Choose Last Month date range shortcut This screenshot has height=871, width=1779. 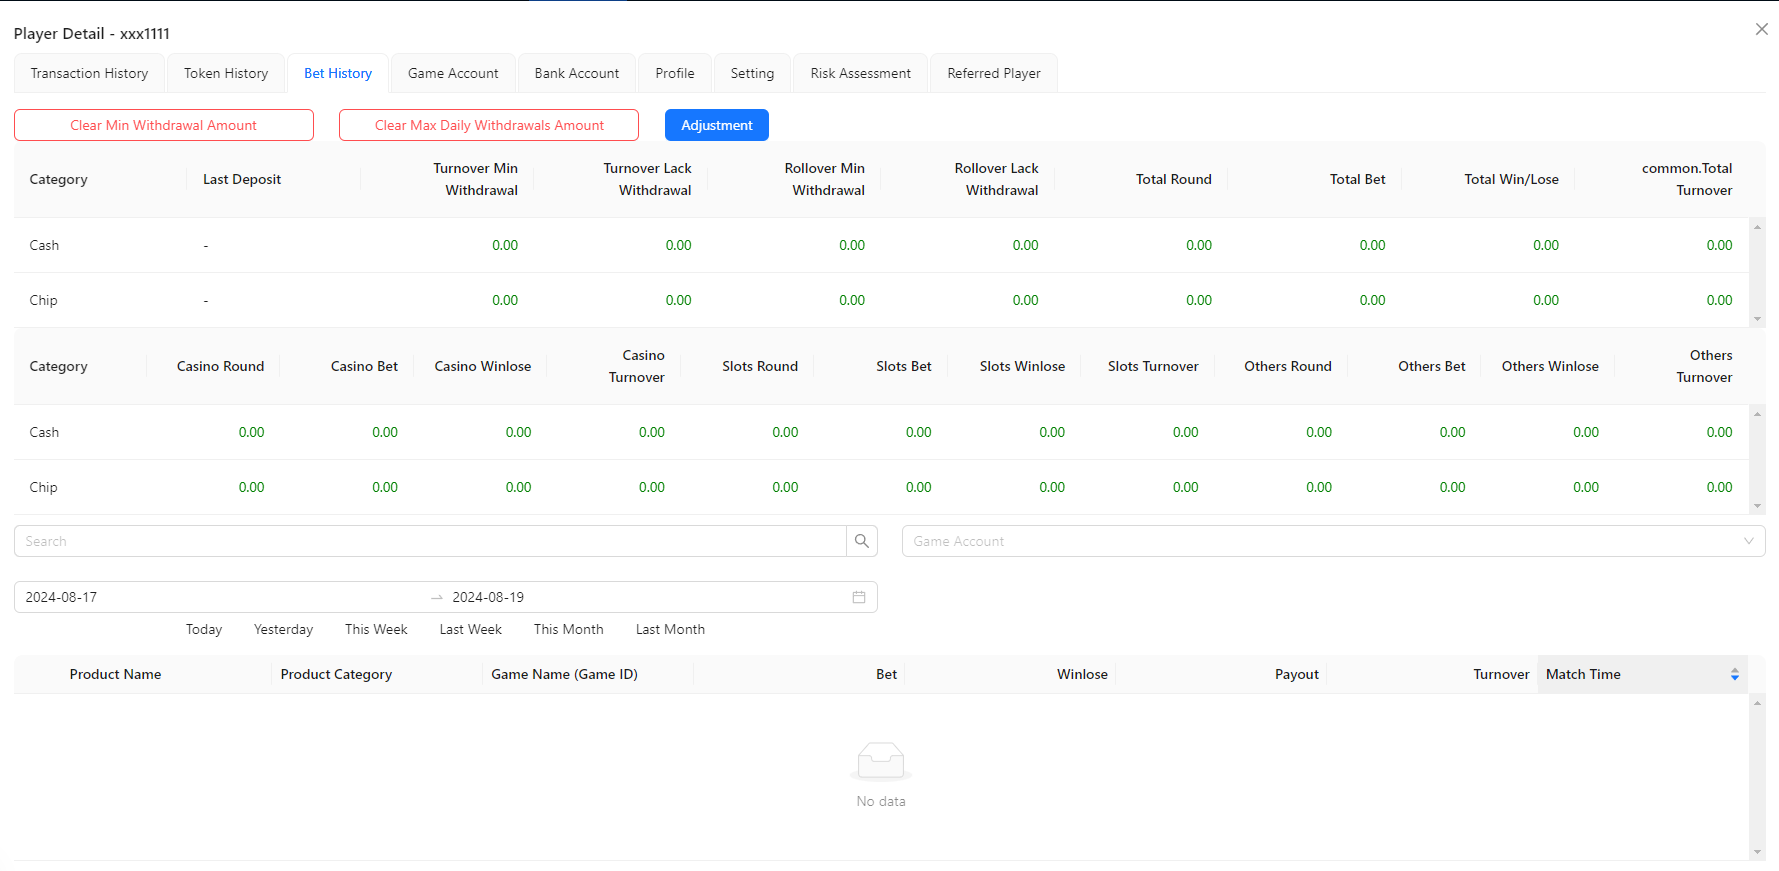(670, 629)
